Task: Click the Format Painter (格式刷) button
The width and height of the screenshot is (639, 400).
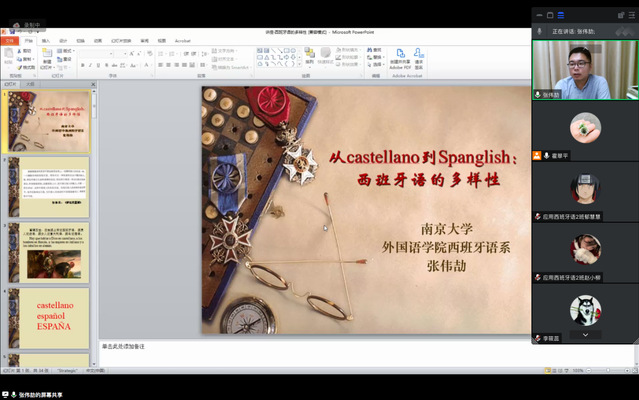Action: coord(26,68)
